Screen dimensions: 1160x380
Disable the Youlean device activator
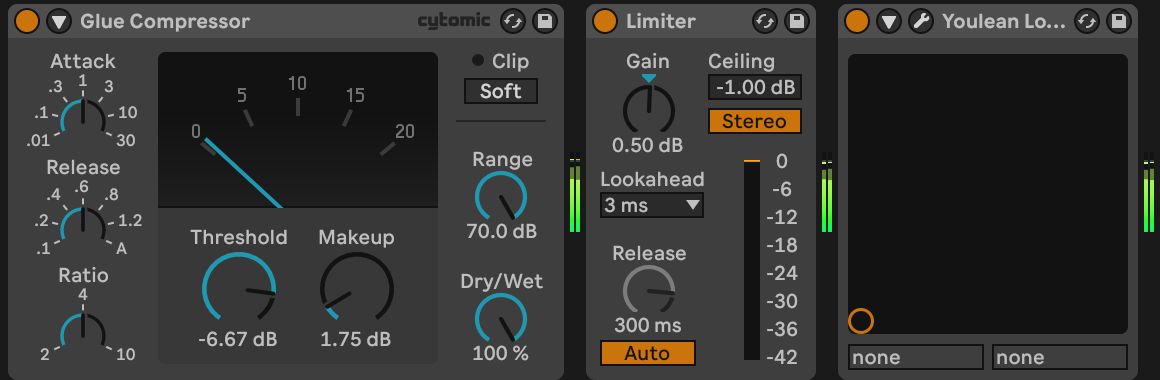tap(857, 21)
